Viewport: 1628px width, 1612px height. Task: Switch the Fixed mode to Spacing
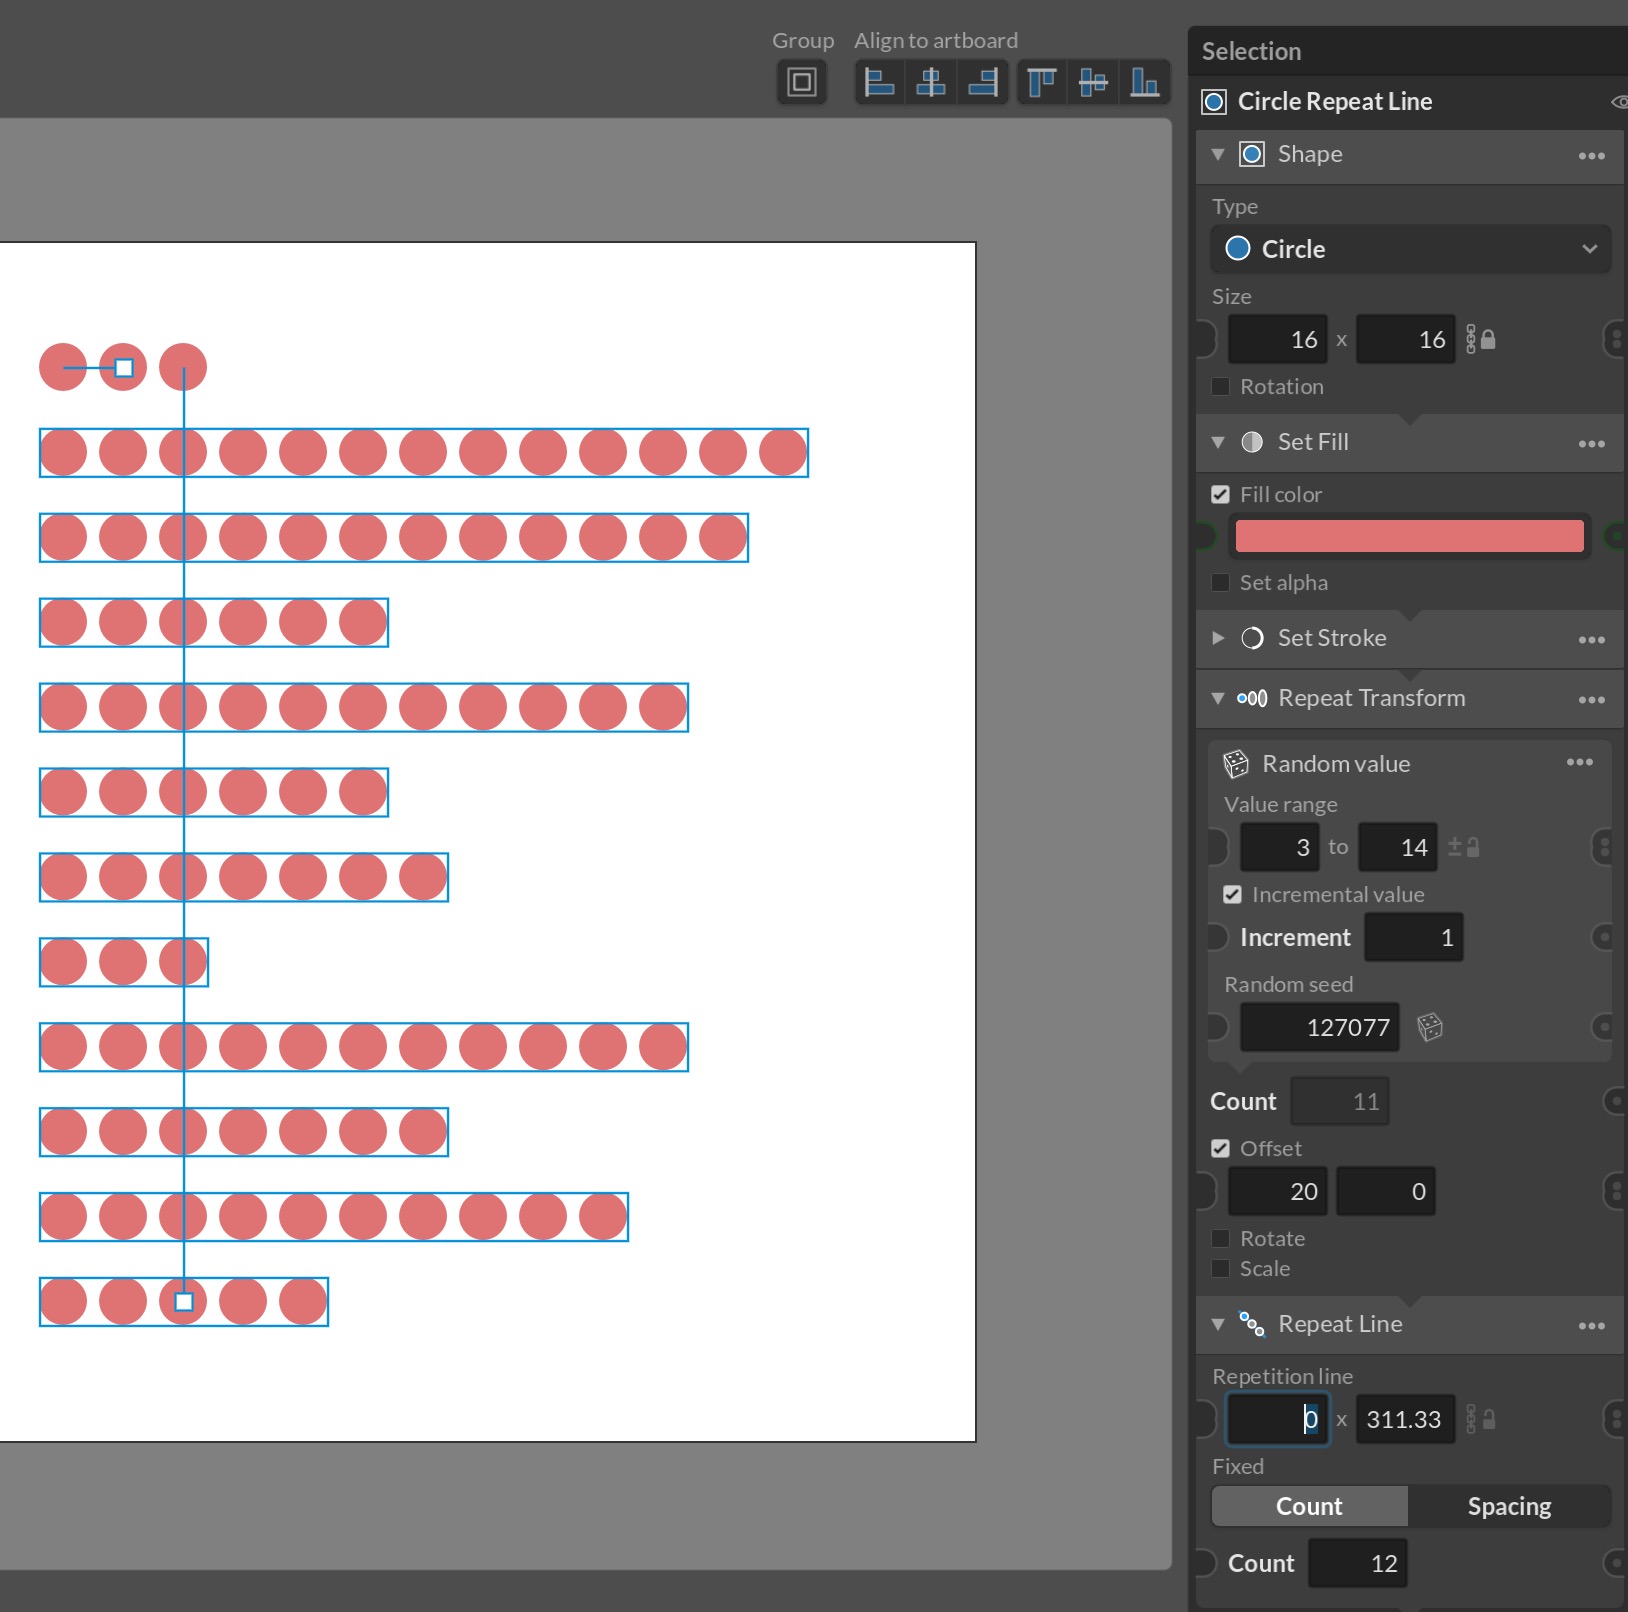[1509, 1506]
